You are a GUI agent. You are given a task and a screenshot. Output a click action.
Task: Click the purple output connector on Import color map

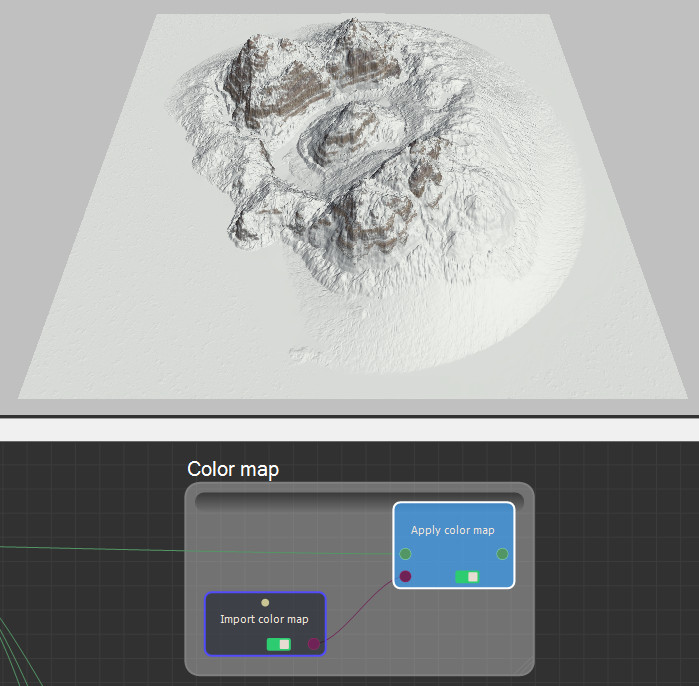tap(314, 644)
